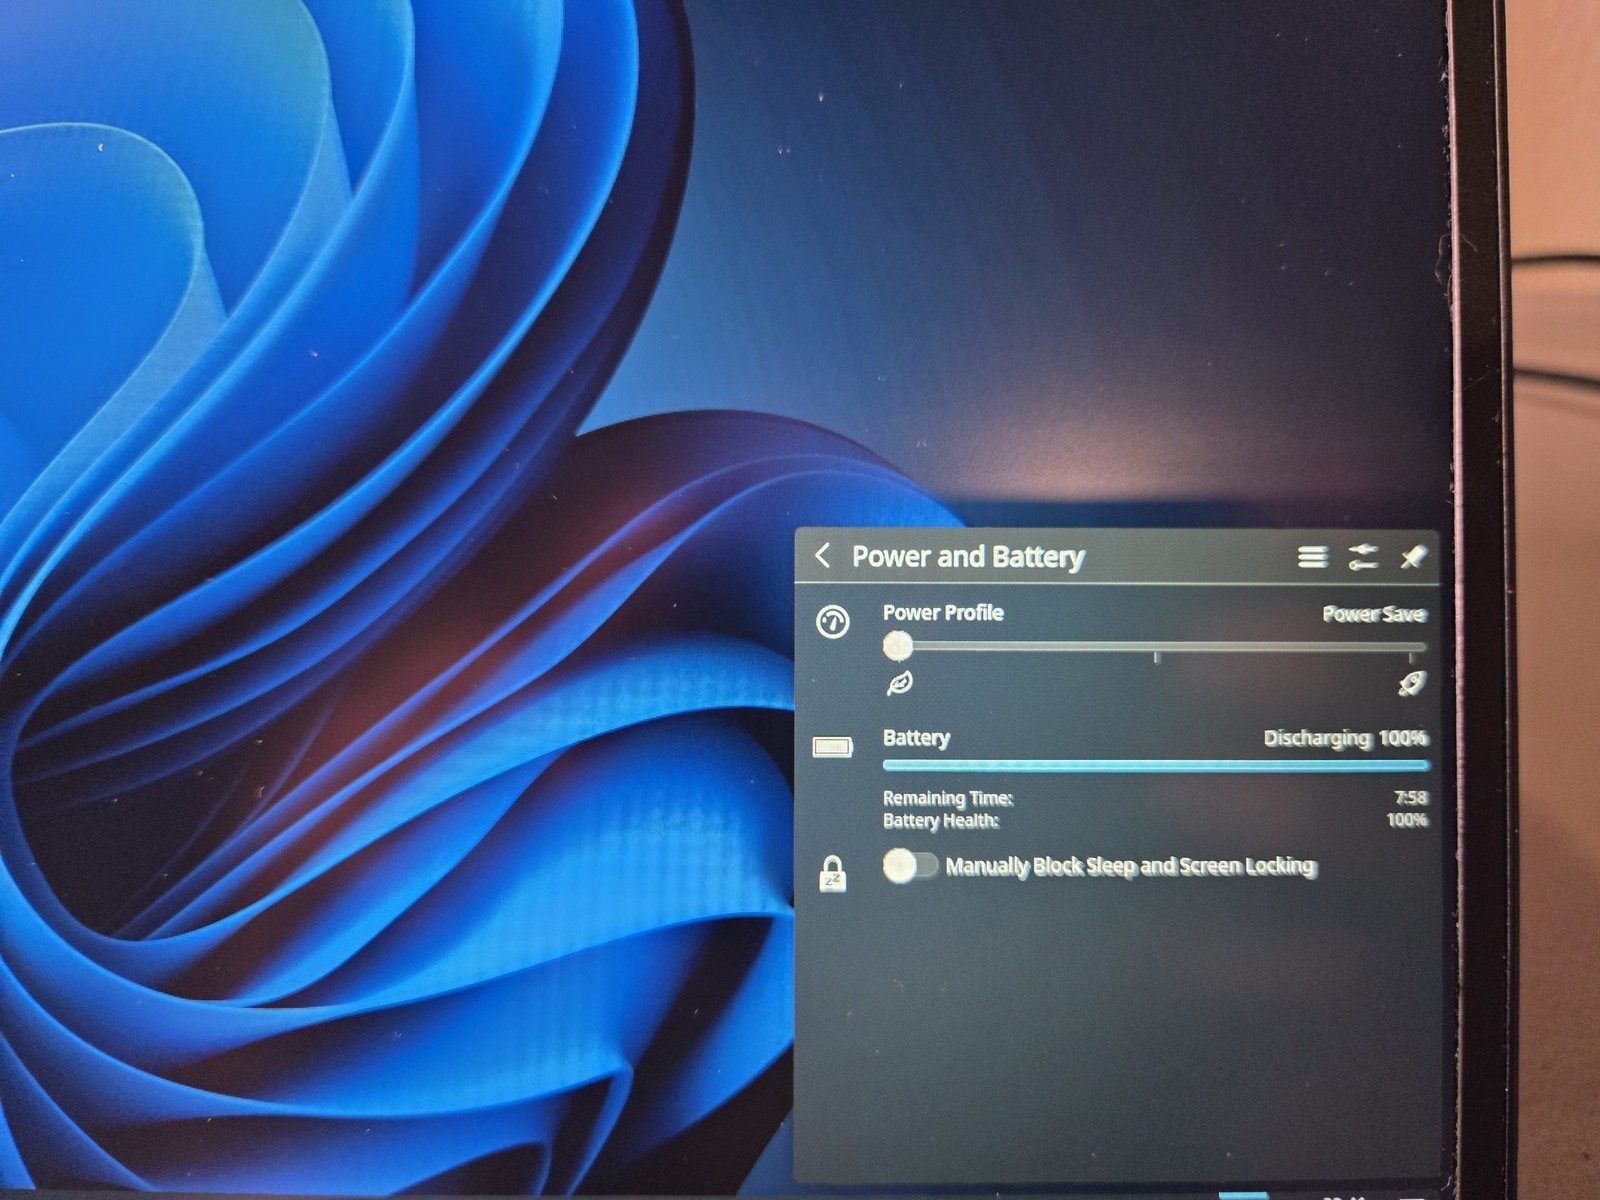Click the Power and Battery title
Screen dimensions: 1600x1200
coord(968,557)
